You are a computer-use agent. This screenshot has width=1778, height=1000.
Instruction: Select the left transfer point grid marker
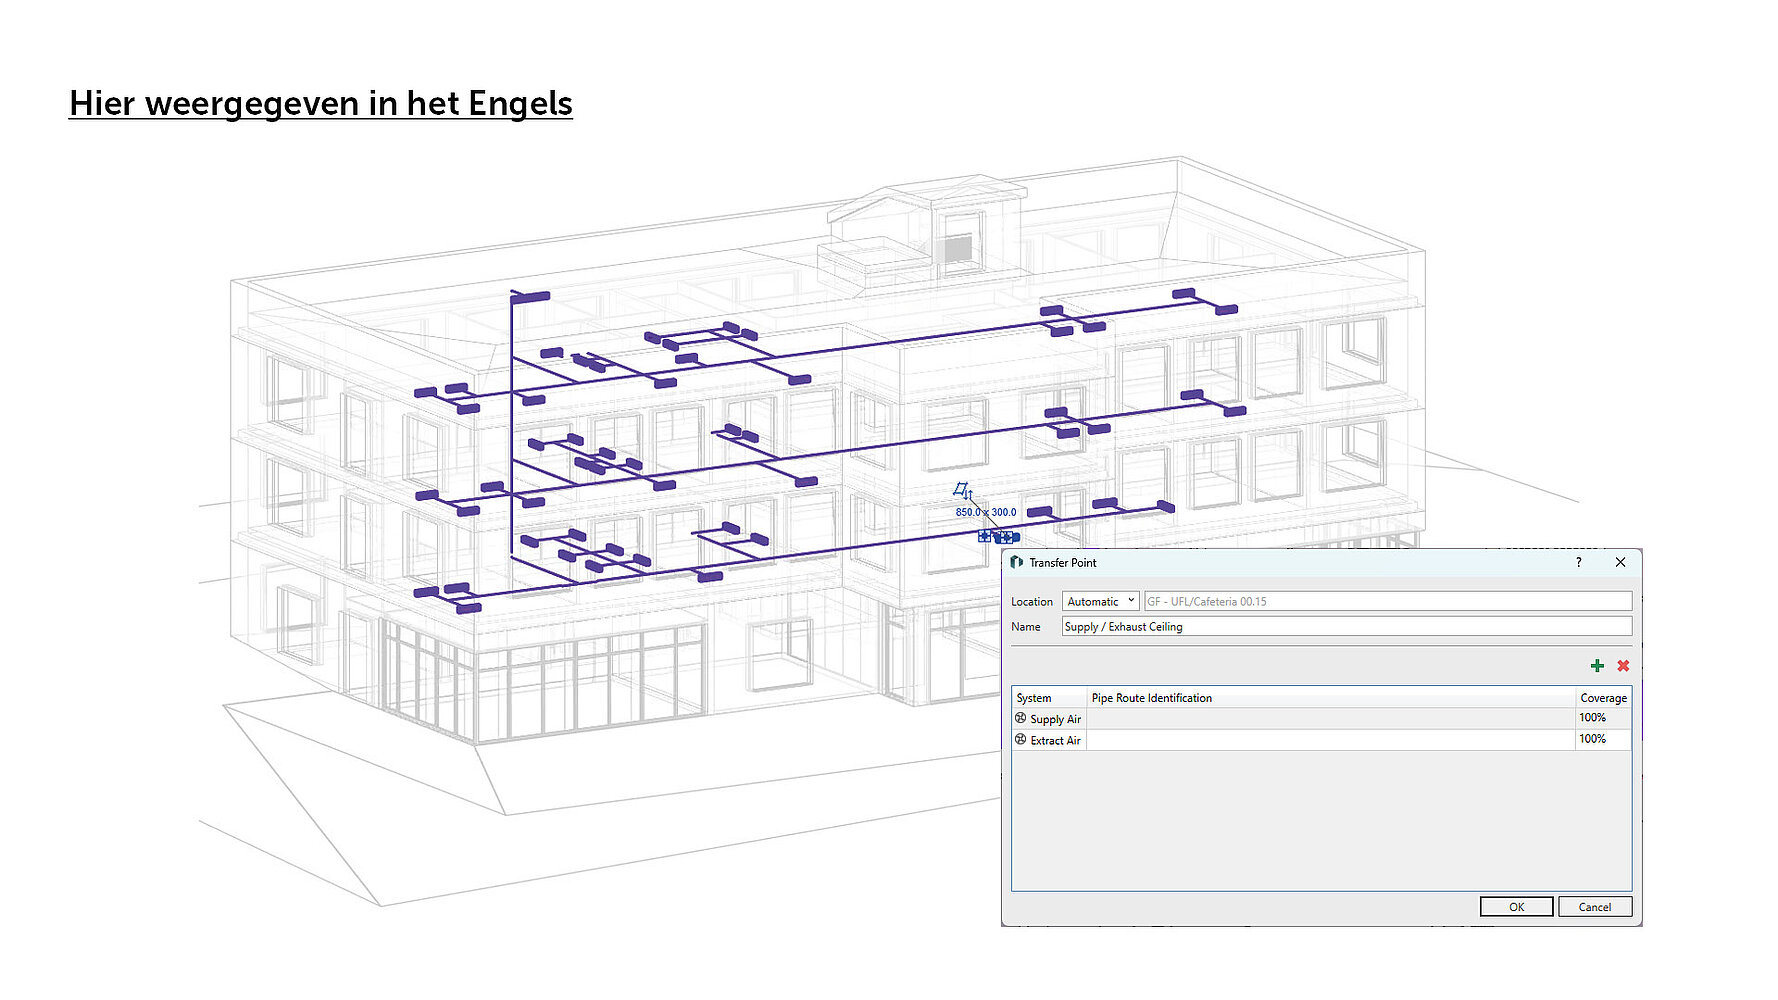click(x=985, y=536)
